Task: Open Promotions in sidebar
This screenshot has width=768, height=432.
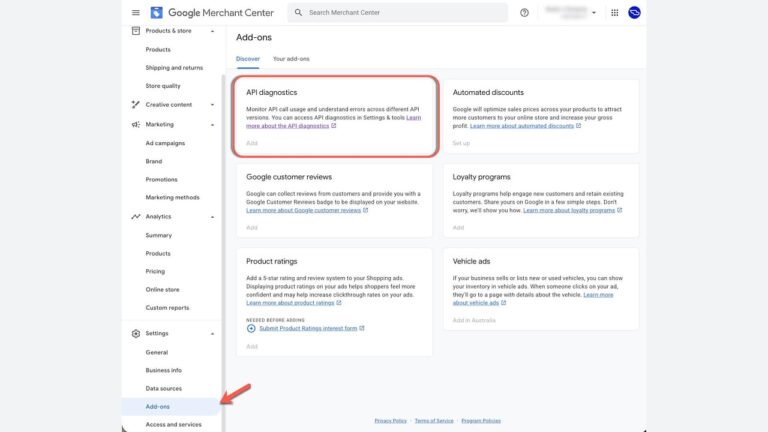Action: coord(162,179)
